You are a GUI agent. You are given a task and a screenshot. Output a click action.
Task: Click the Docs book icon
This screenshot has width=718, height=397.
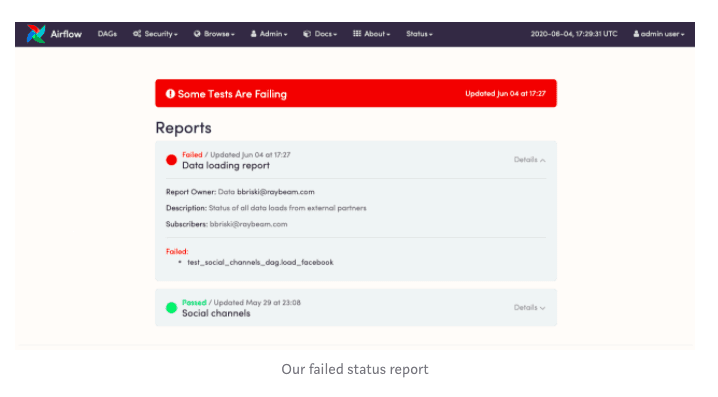[307, 33]
